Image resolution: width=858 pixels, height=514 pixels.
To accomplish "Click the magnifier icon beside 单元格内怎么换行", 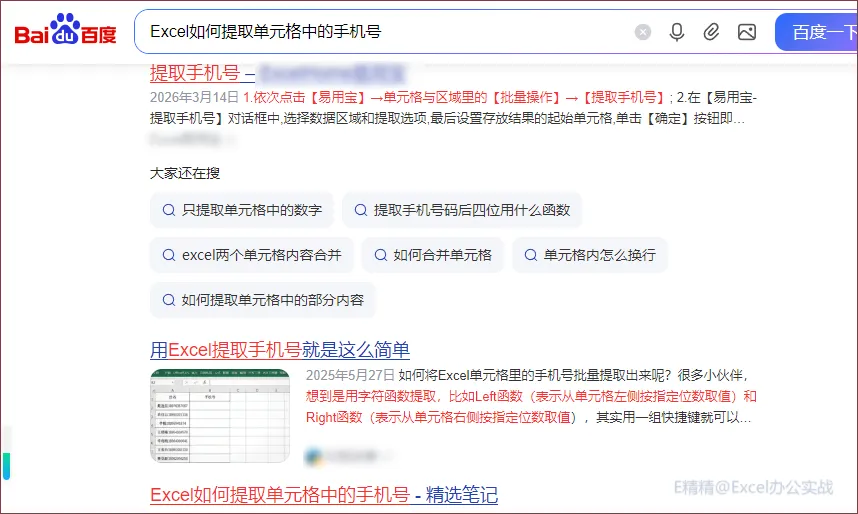I will [531, 255].
